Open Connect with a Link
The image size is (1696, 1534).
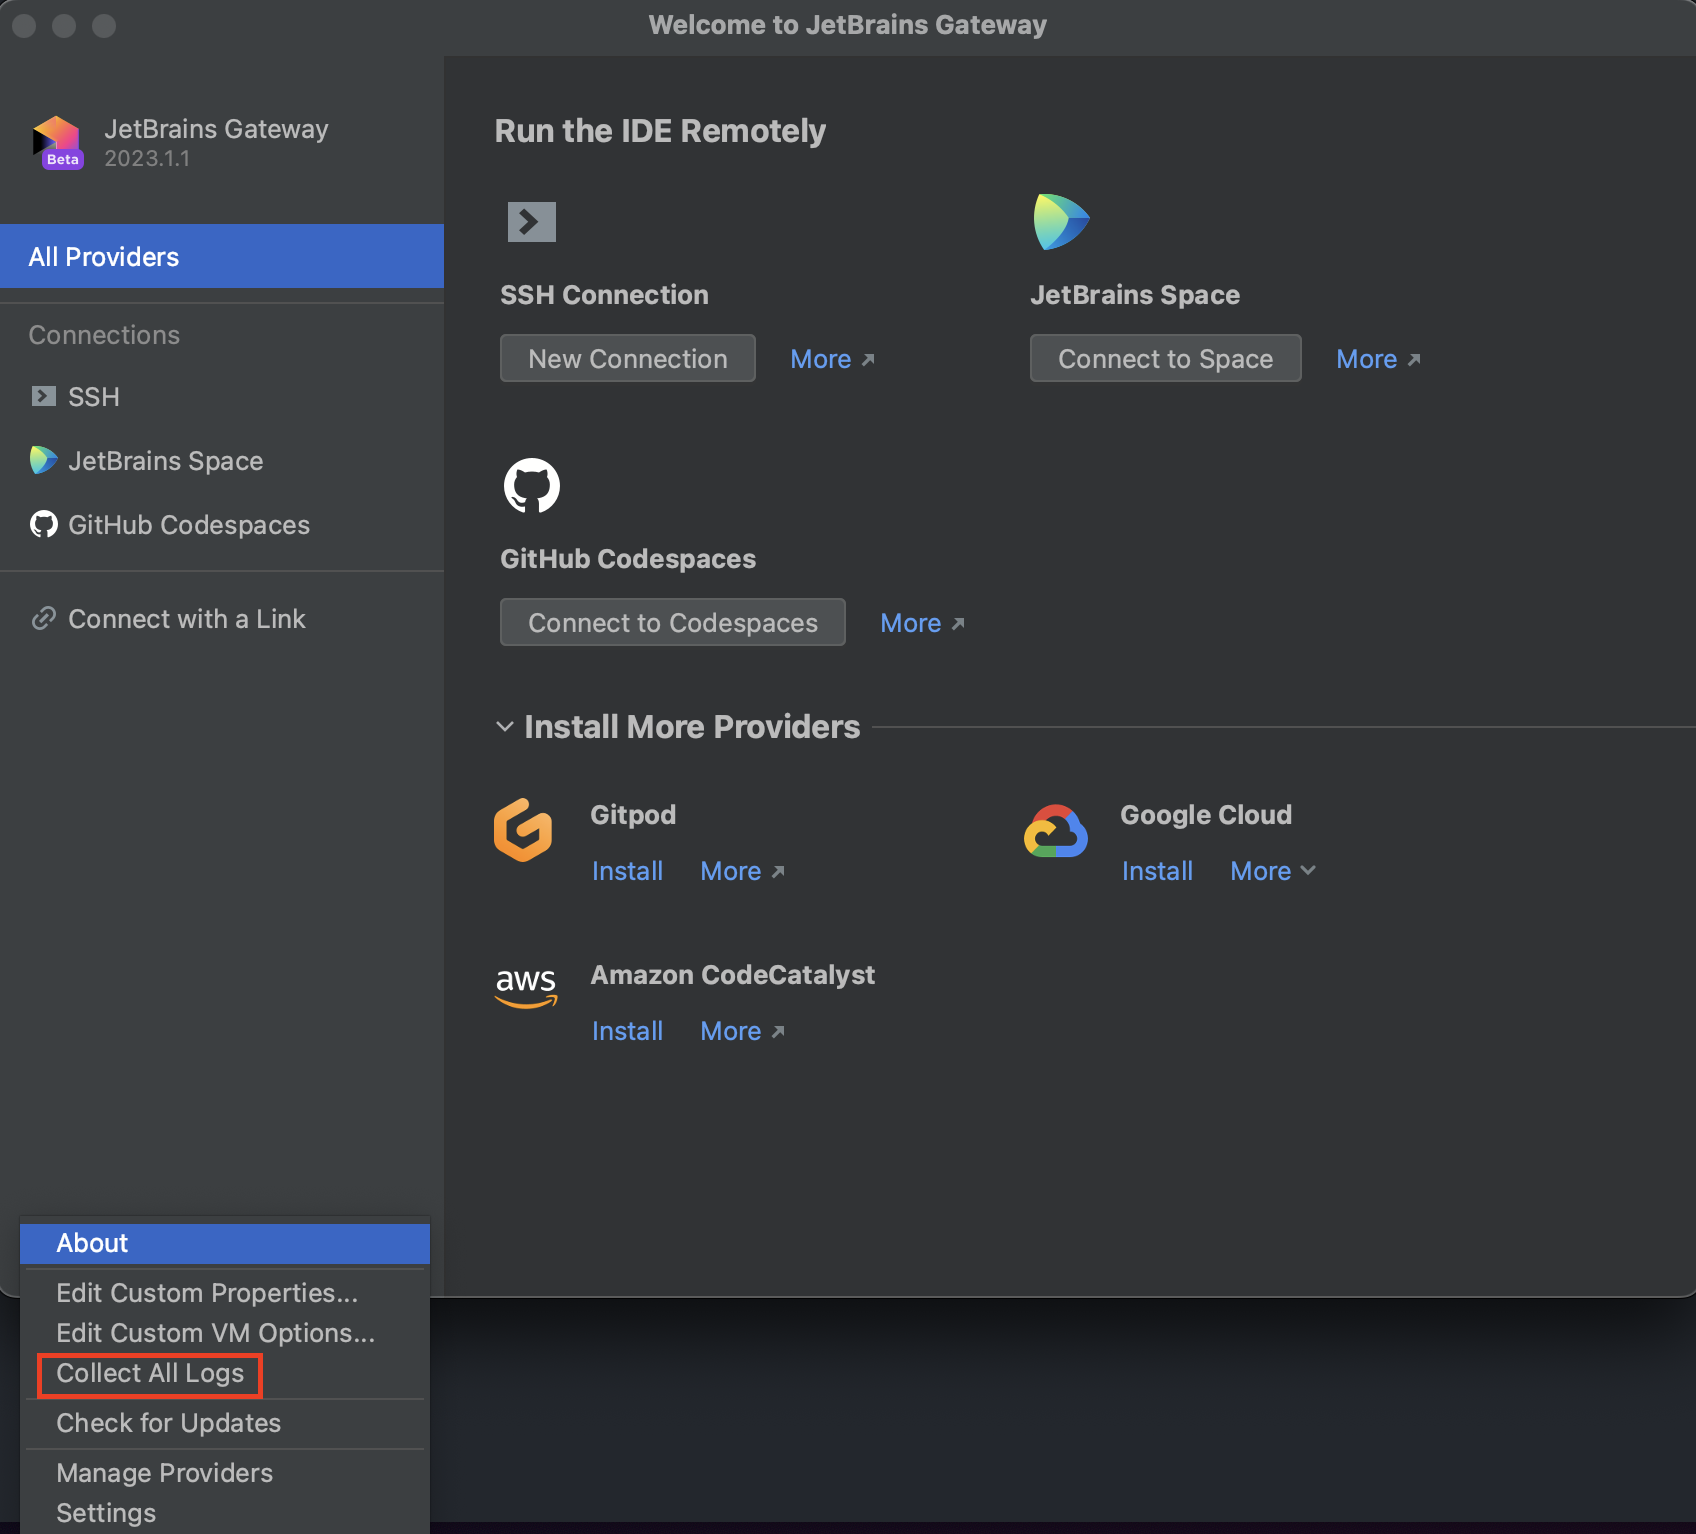click(222, 619)
